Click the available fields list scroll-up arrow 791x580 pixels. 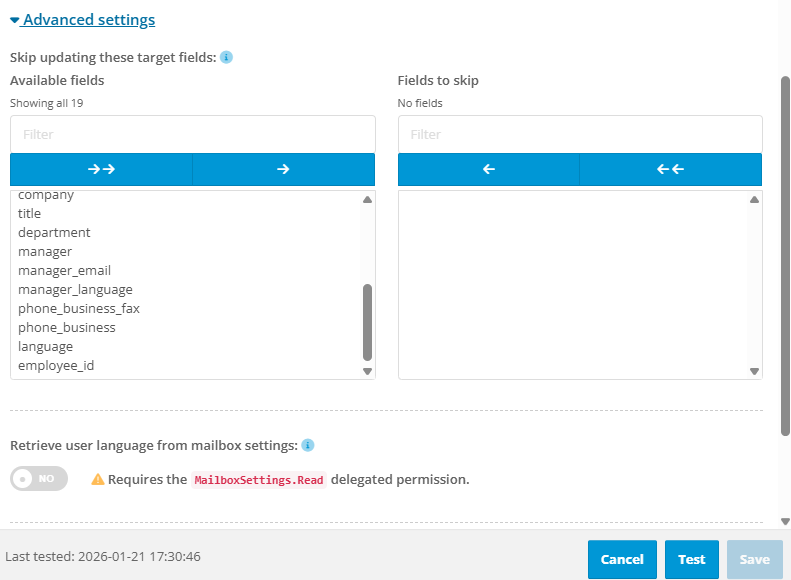(x=368, y=200)
